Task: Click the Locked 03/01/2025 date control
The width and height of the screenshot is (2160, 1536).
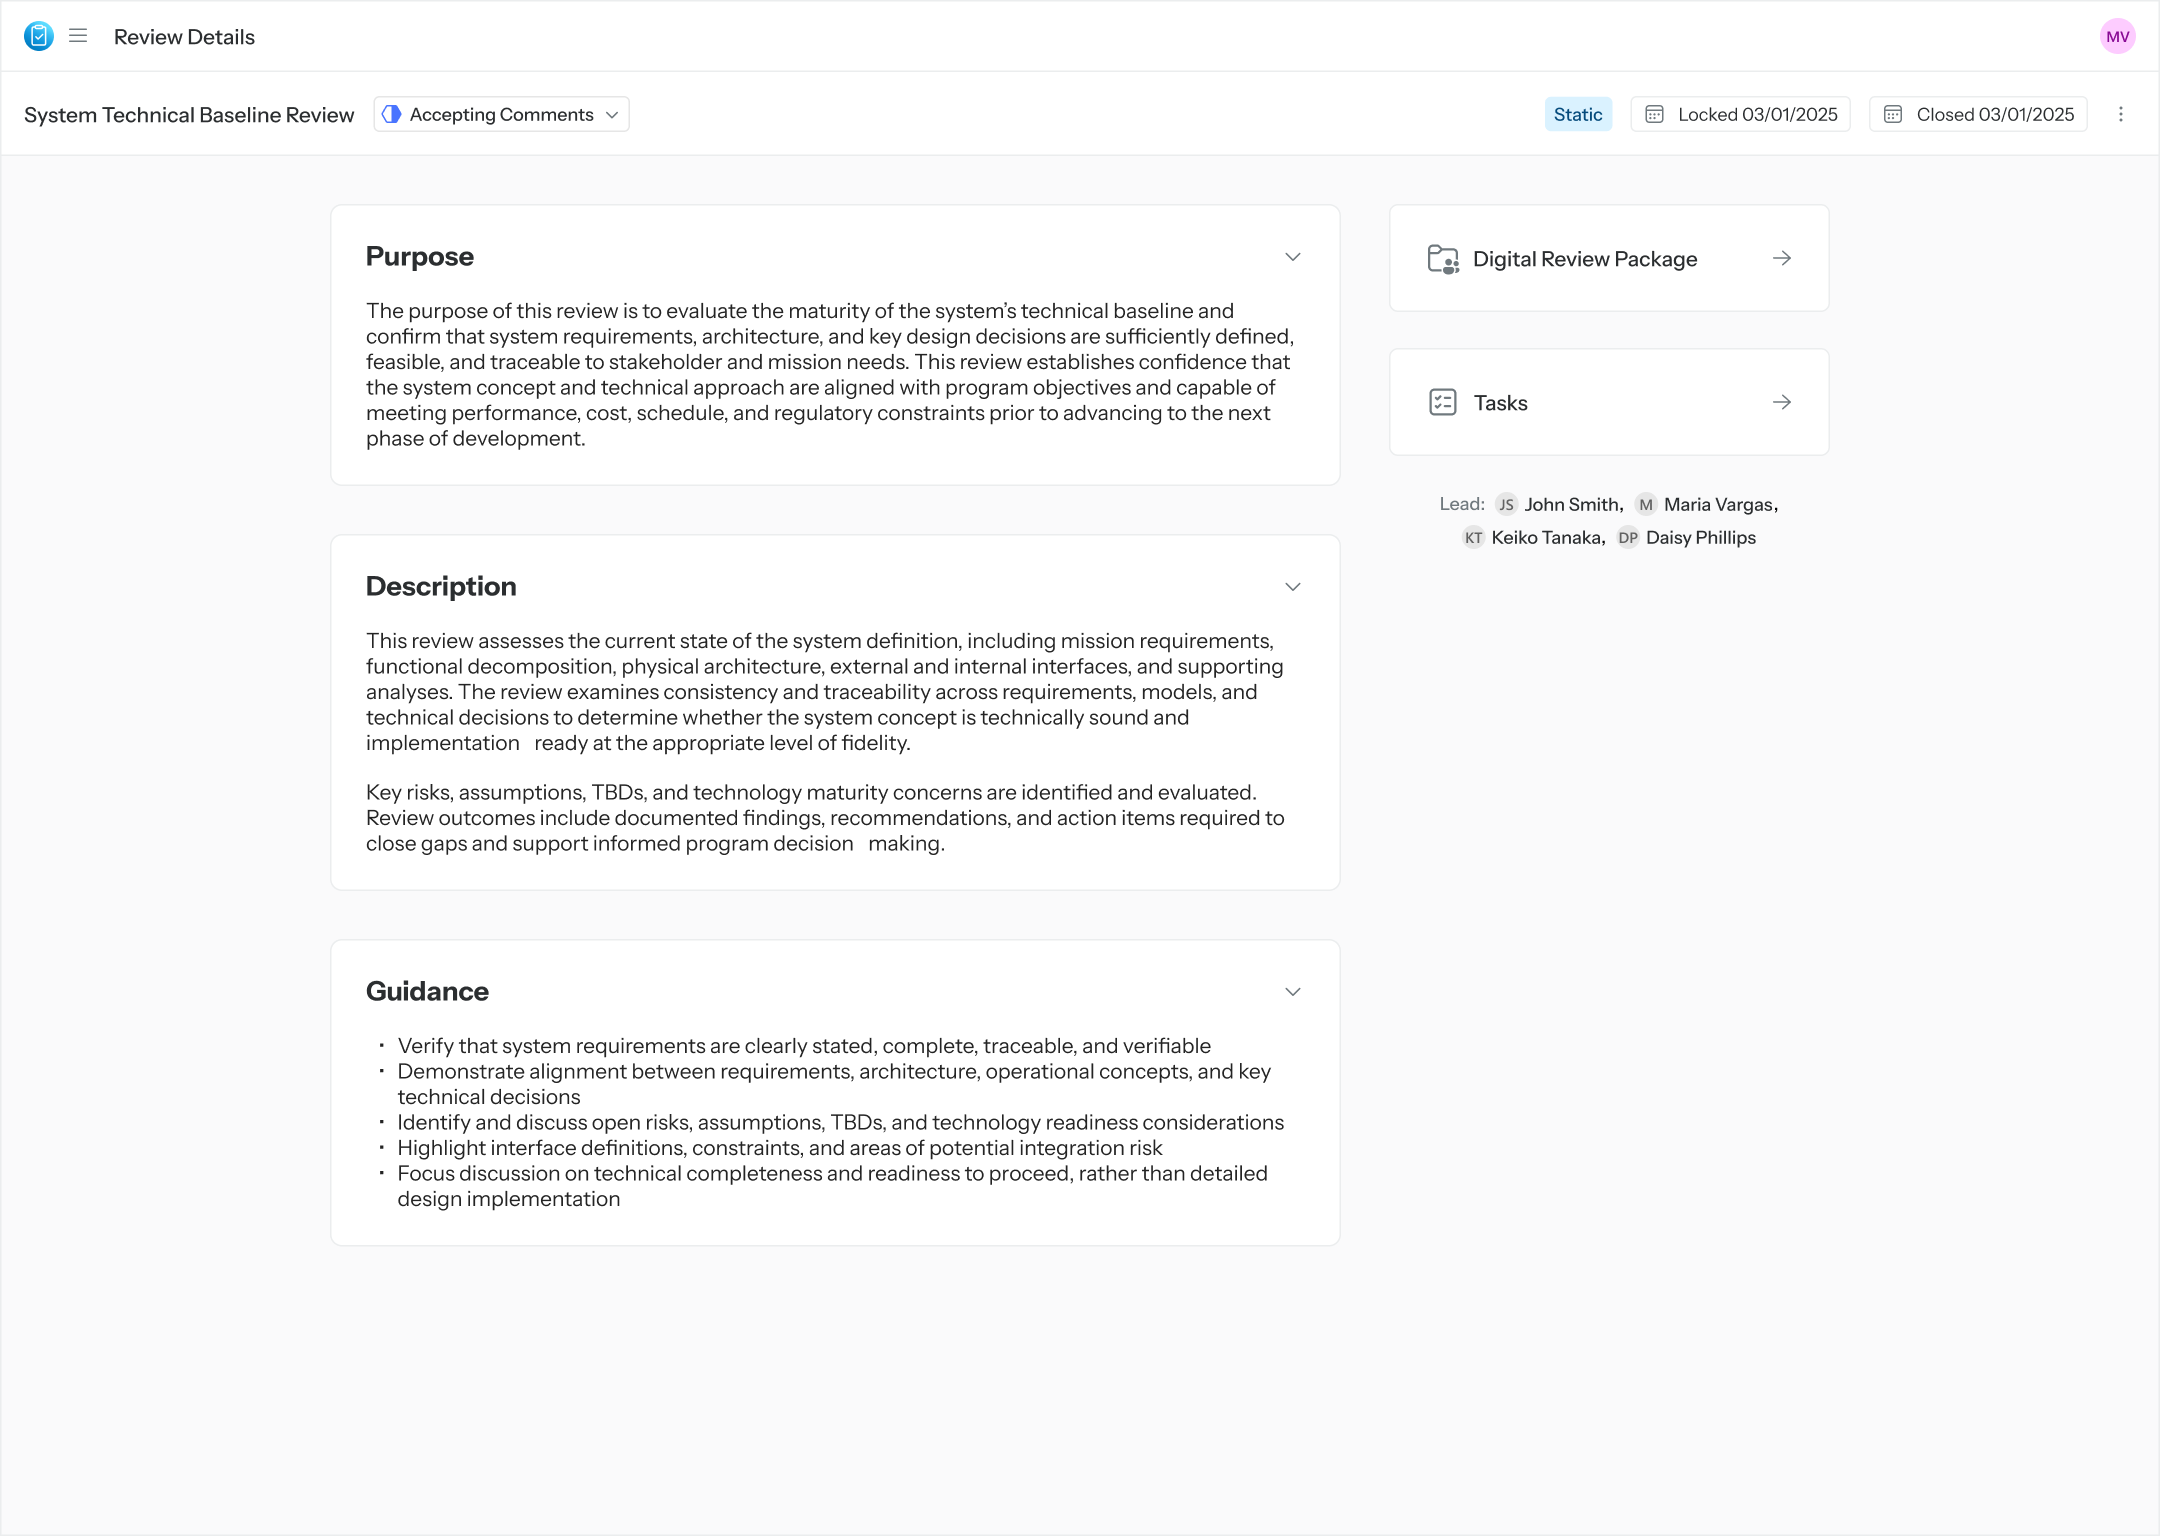Action: coord(1740,114)
